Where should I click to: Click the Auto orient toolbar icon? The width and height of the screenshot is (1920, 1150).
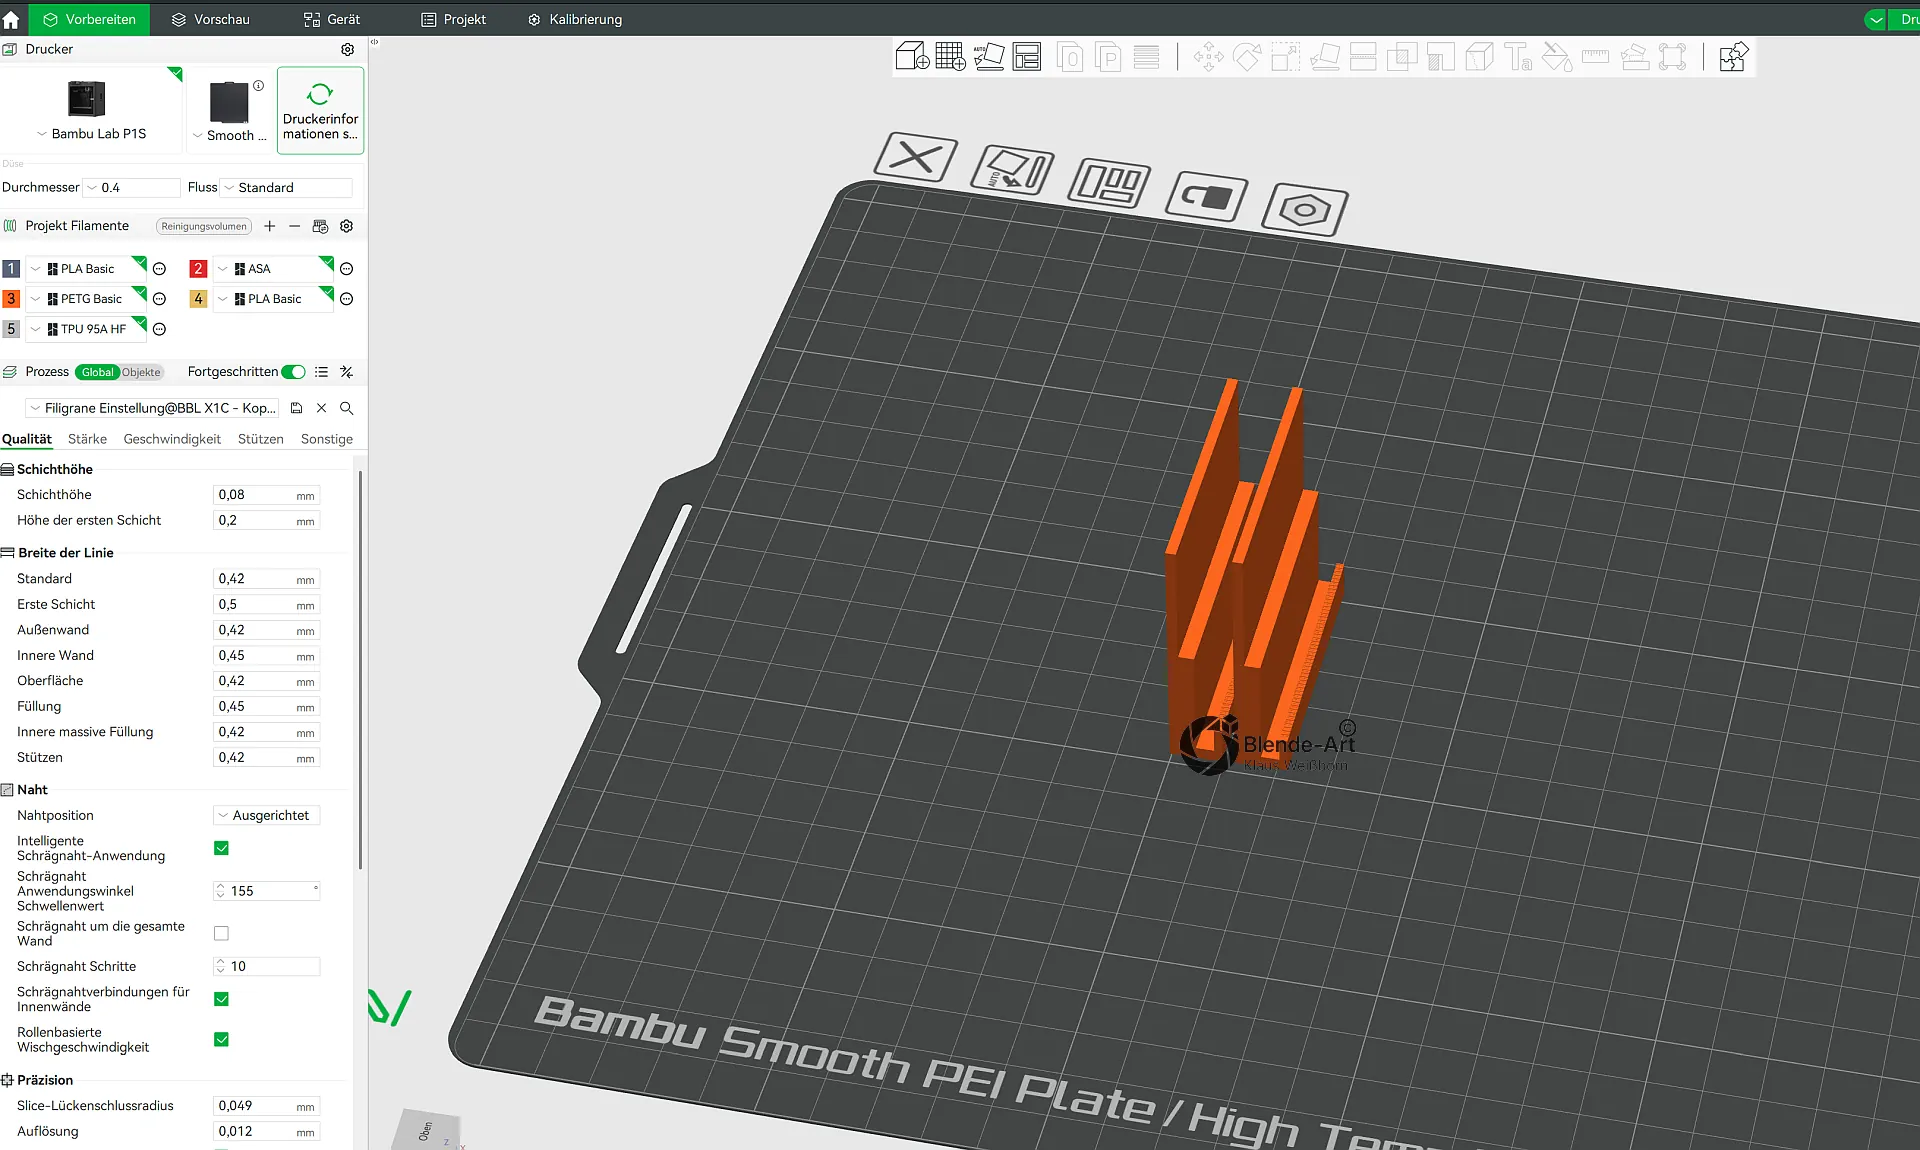989,57
